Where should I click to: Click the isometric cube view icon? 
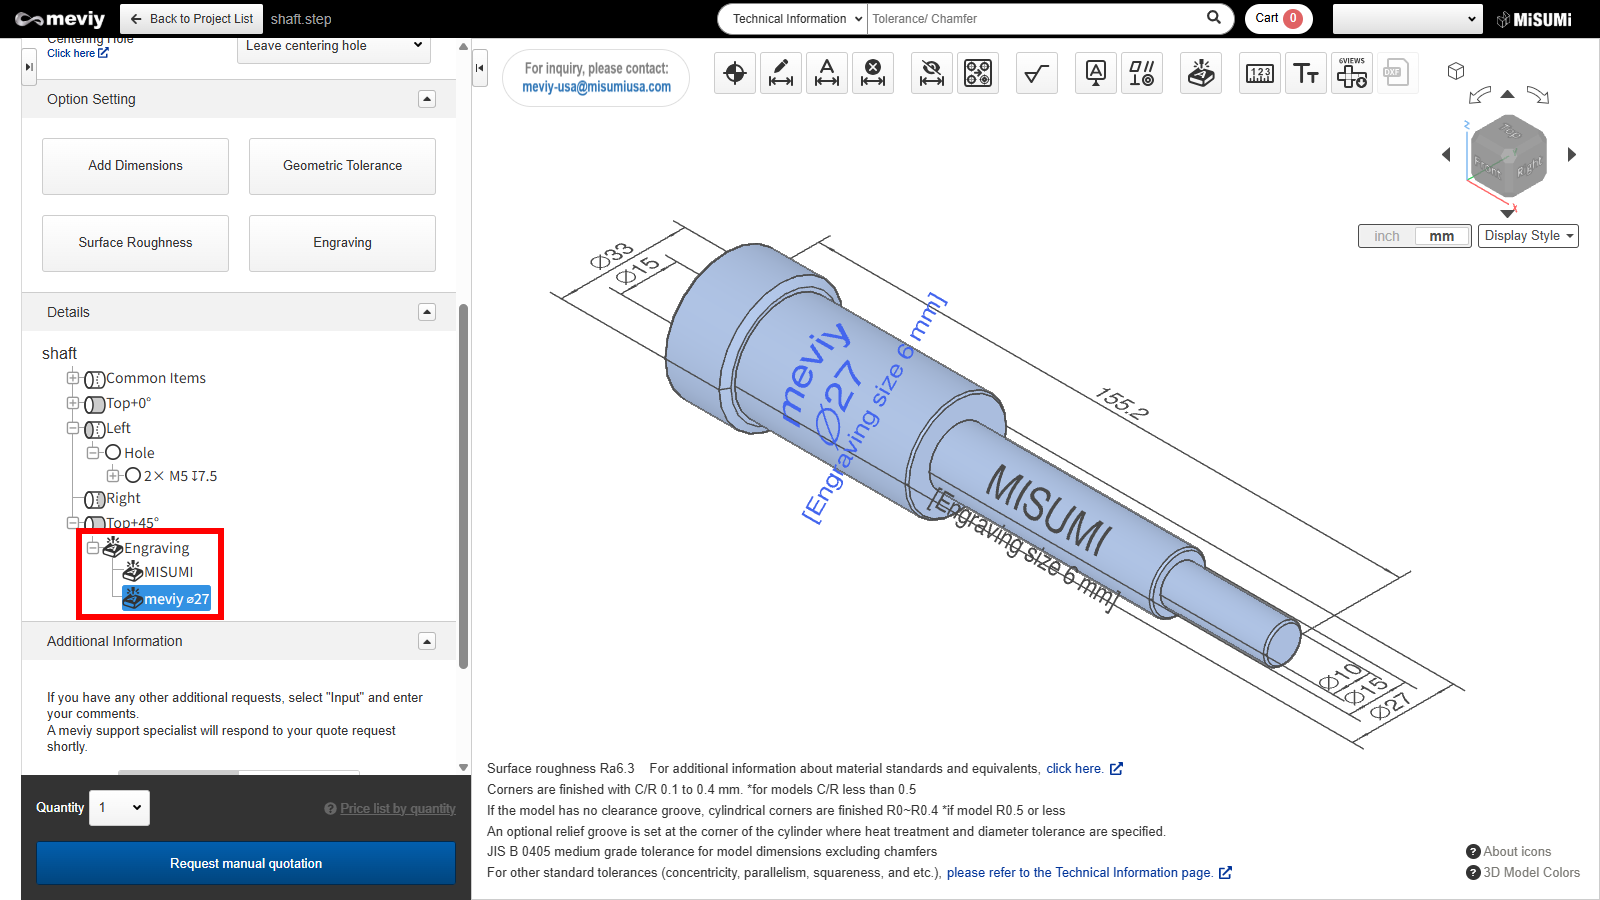(x=1456, y=71)
